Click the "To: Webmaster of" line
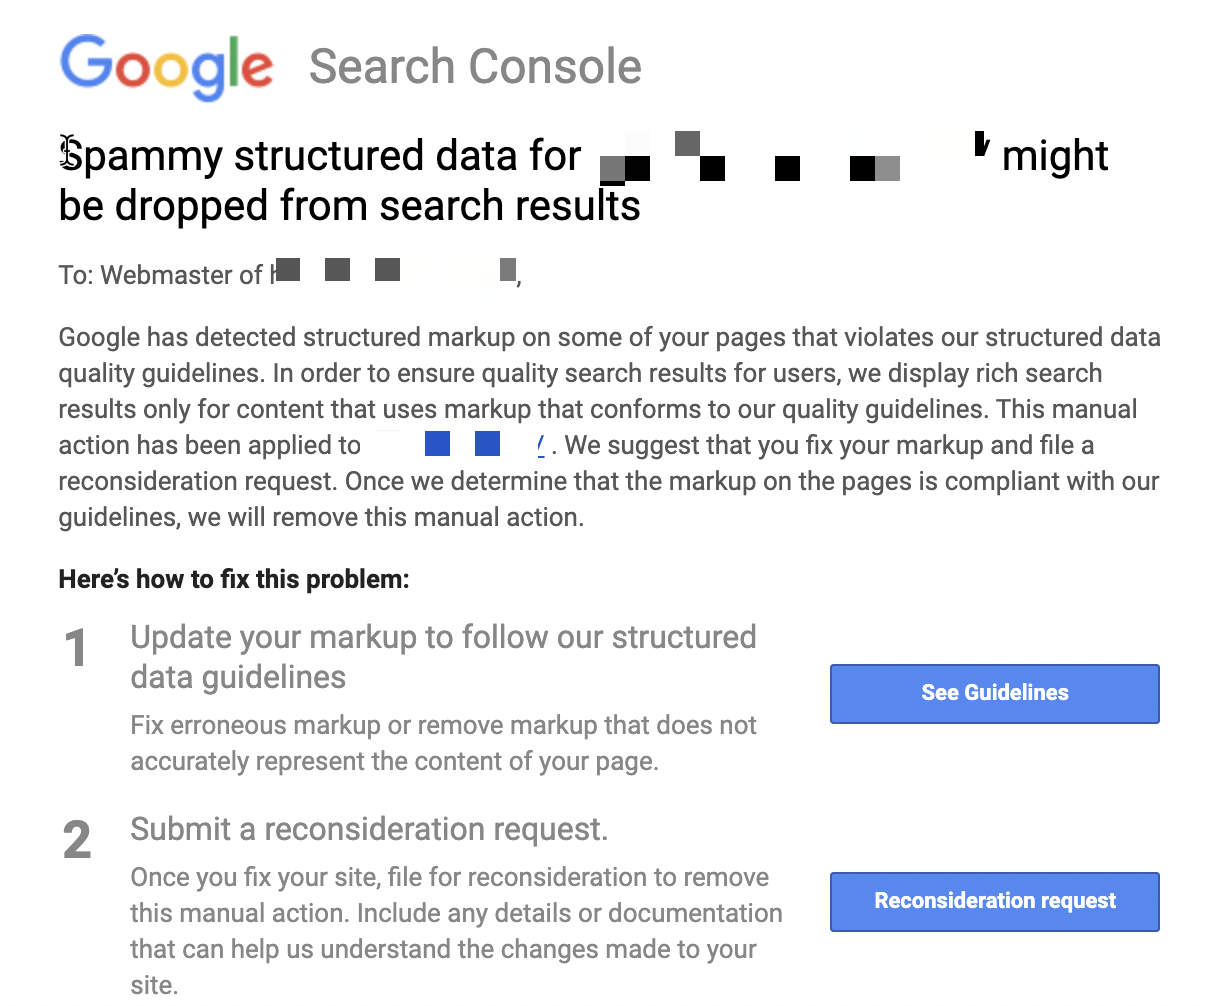This screenshot has width=1220, height=1006. pyautogui.click(x=290, y=274)
